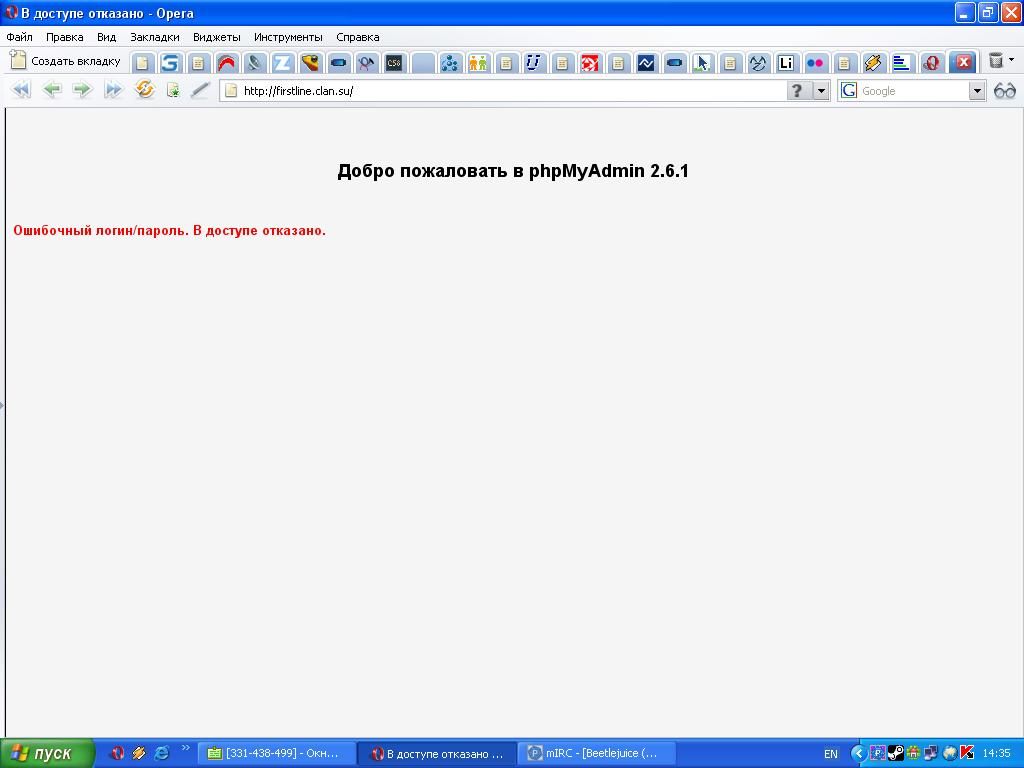
Task: Click the phpMyAdmin 2.6.1 welcome heading
Action: point(513,171)
